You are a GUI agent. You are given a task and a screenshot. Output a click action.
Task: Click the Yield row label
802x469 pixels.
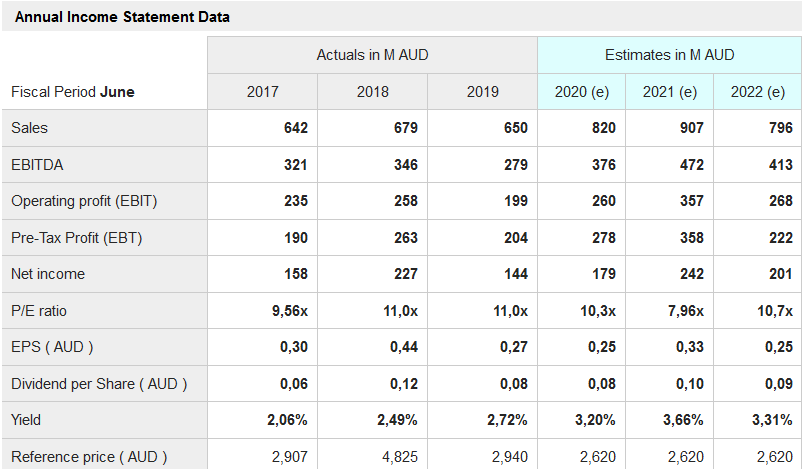pyautogui.click(x=27, y=420)
